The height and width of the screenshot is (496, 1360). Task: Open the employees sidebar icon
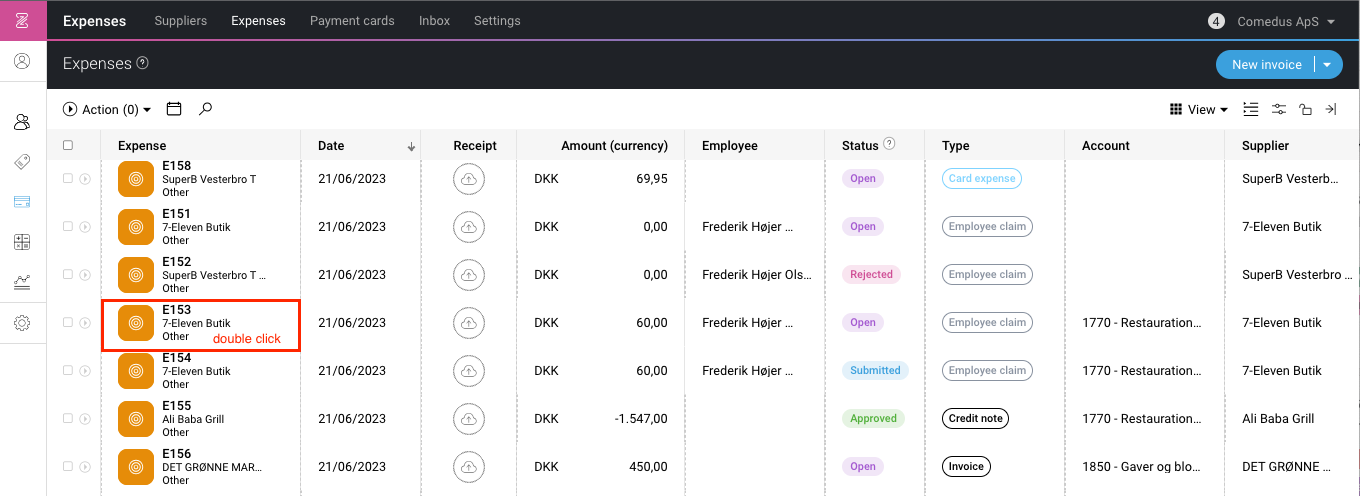(x=22, y=122)
